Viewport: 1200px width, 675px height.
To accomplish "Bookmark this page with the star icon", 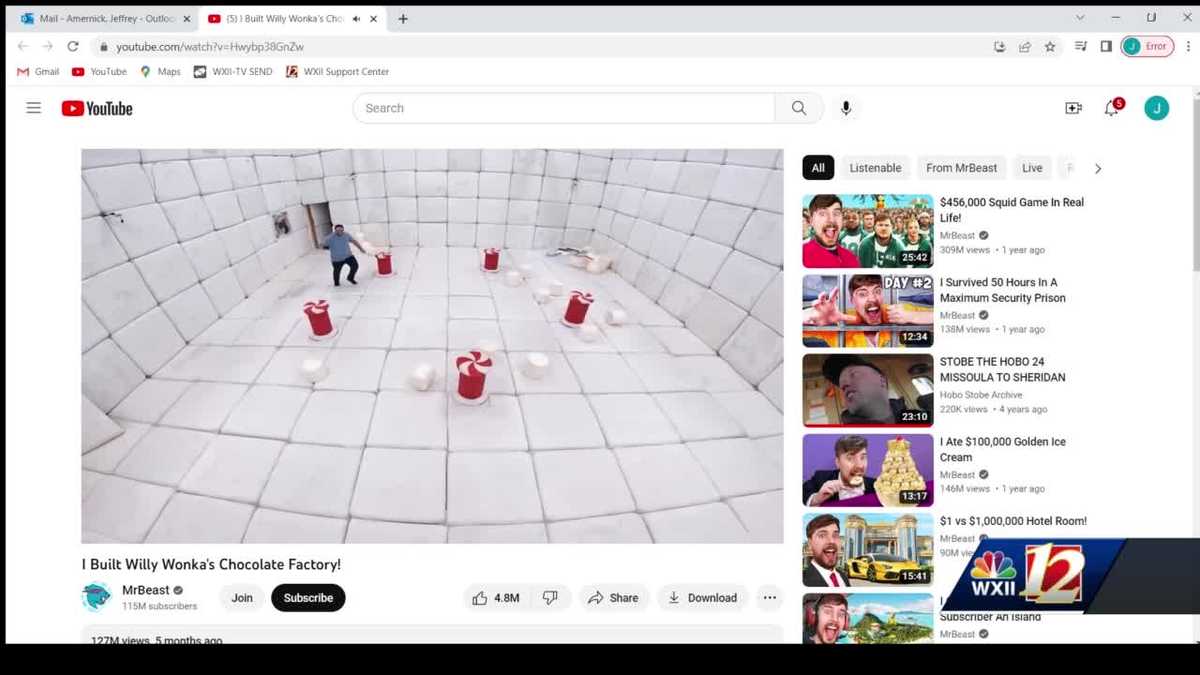I will (x=1050, y=46).
